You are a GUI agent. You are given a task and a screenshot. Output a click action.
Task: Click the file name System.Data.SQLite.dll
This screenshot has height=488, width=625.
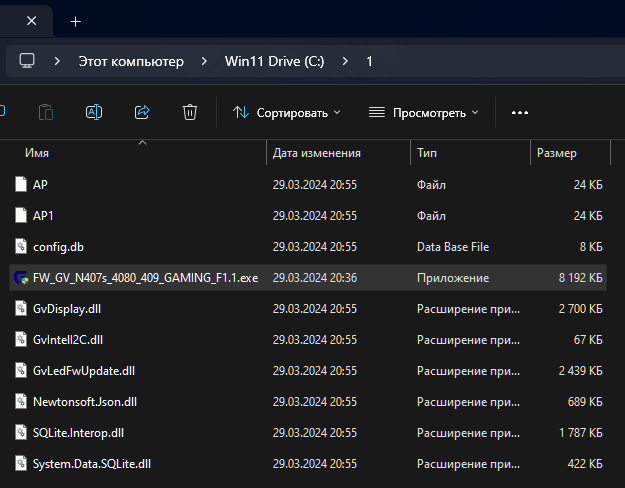click(92, 464)
